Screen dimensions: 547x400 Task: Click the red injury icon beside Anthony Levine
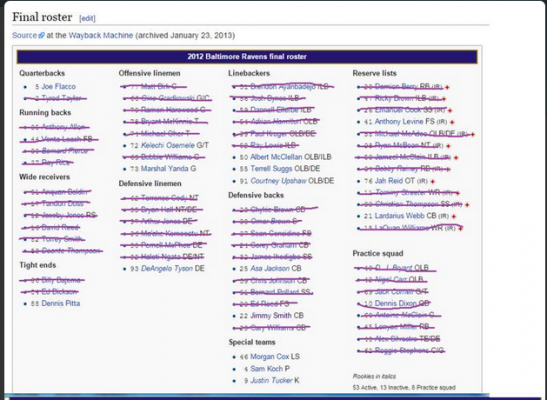[452, 122]
